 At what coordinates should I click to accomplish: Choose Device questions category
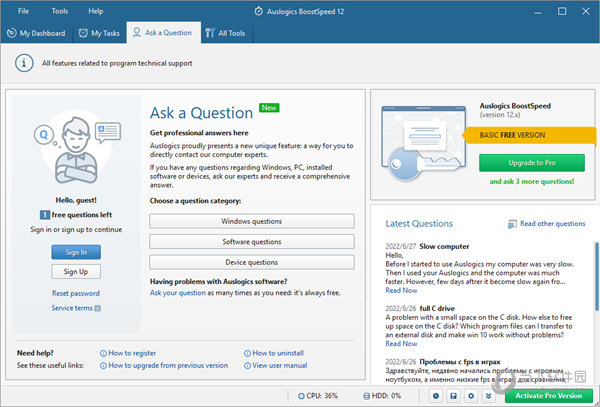click(252, 262)
